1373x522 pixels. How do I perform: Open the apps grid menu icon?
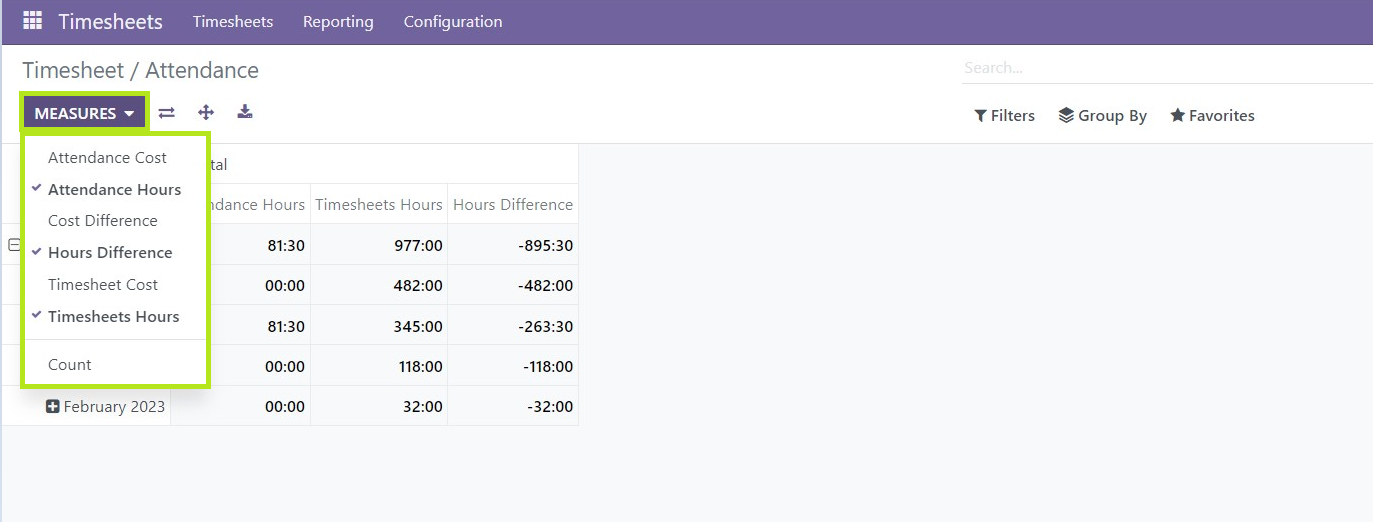(32, 21)
